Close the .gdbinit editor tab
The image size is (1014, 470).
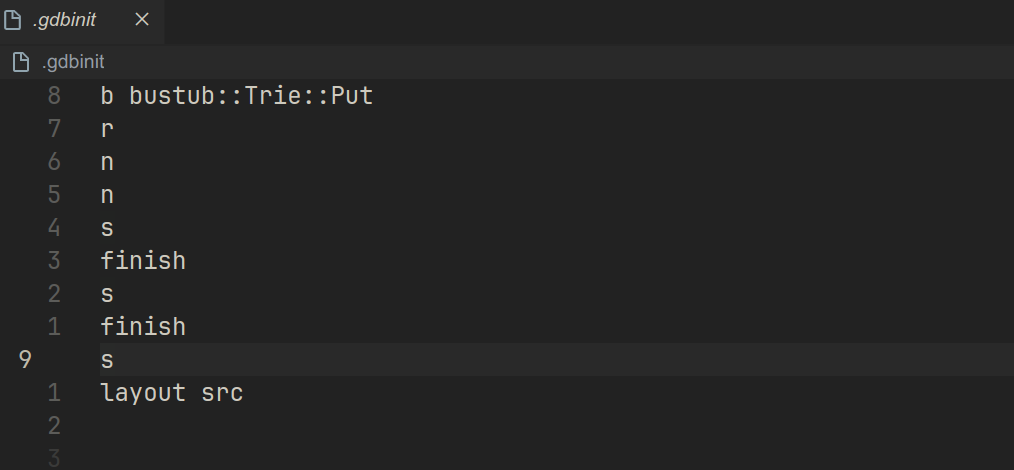tap(142, 20)
